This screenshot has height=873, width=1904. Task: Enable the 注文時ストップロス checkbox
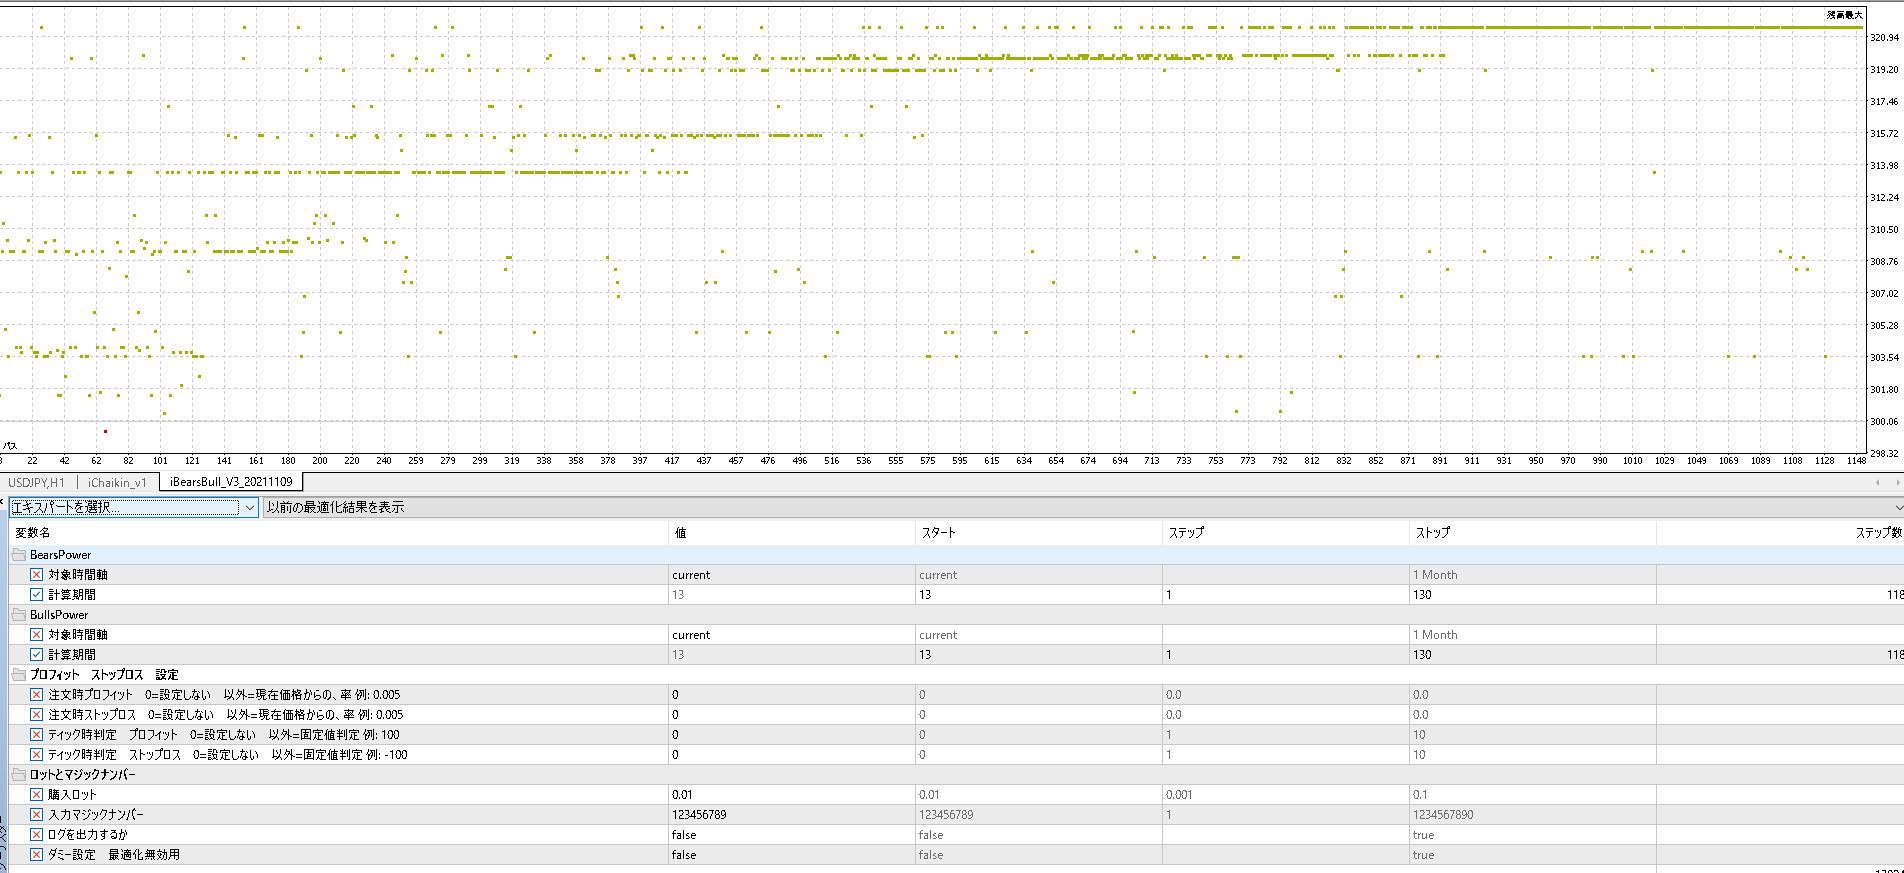pos(36,715)
